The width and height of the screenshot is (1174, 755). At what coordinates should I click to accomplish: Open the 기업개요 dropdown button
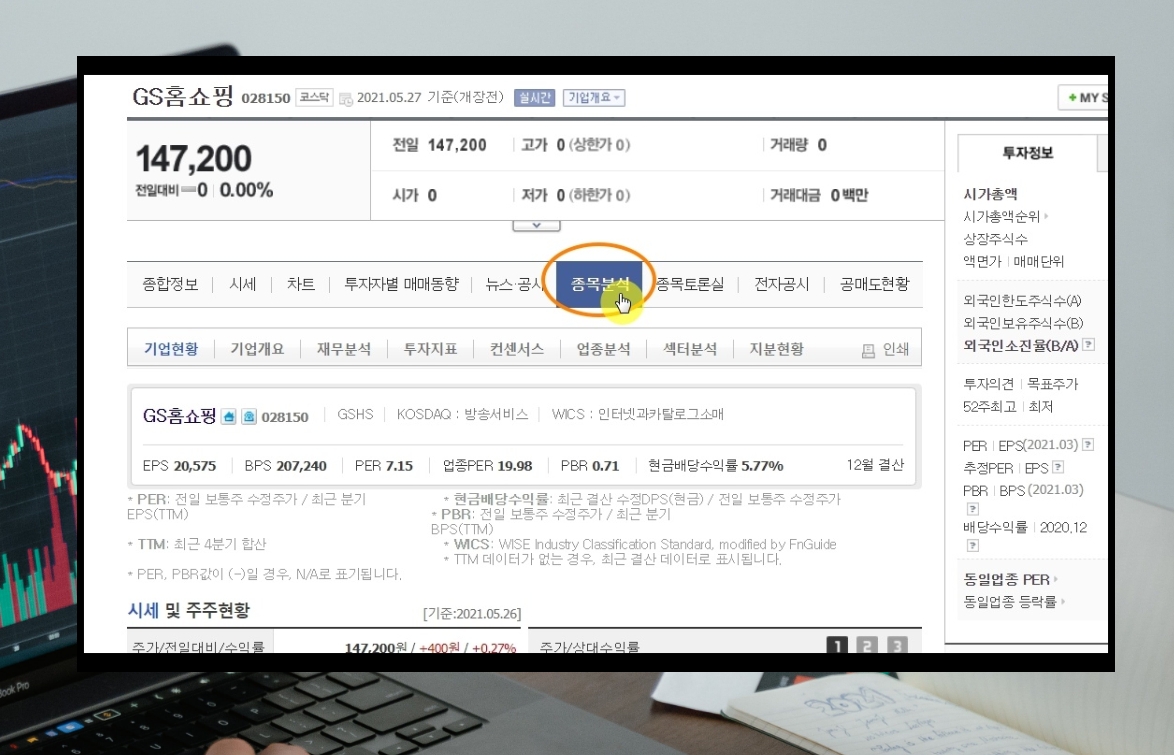594,97
